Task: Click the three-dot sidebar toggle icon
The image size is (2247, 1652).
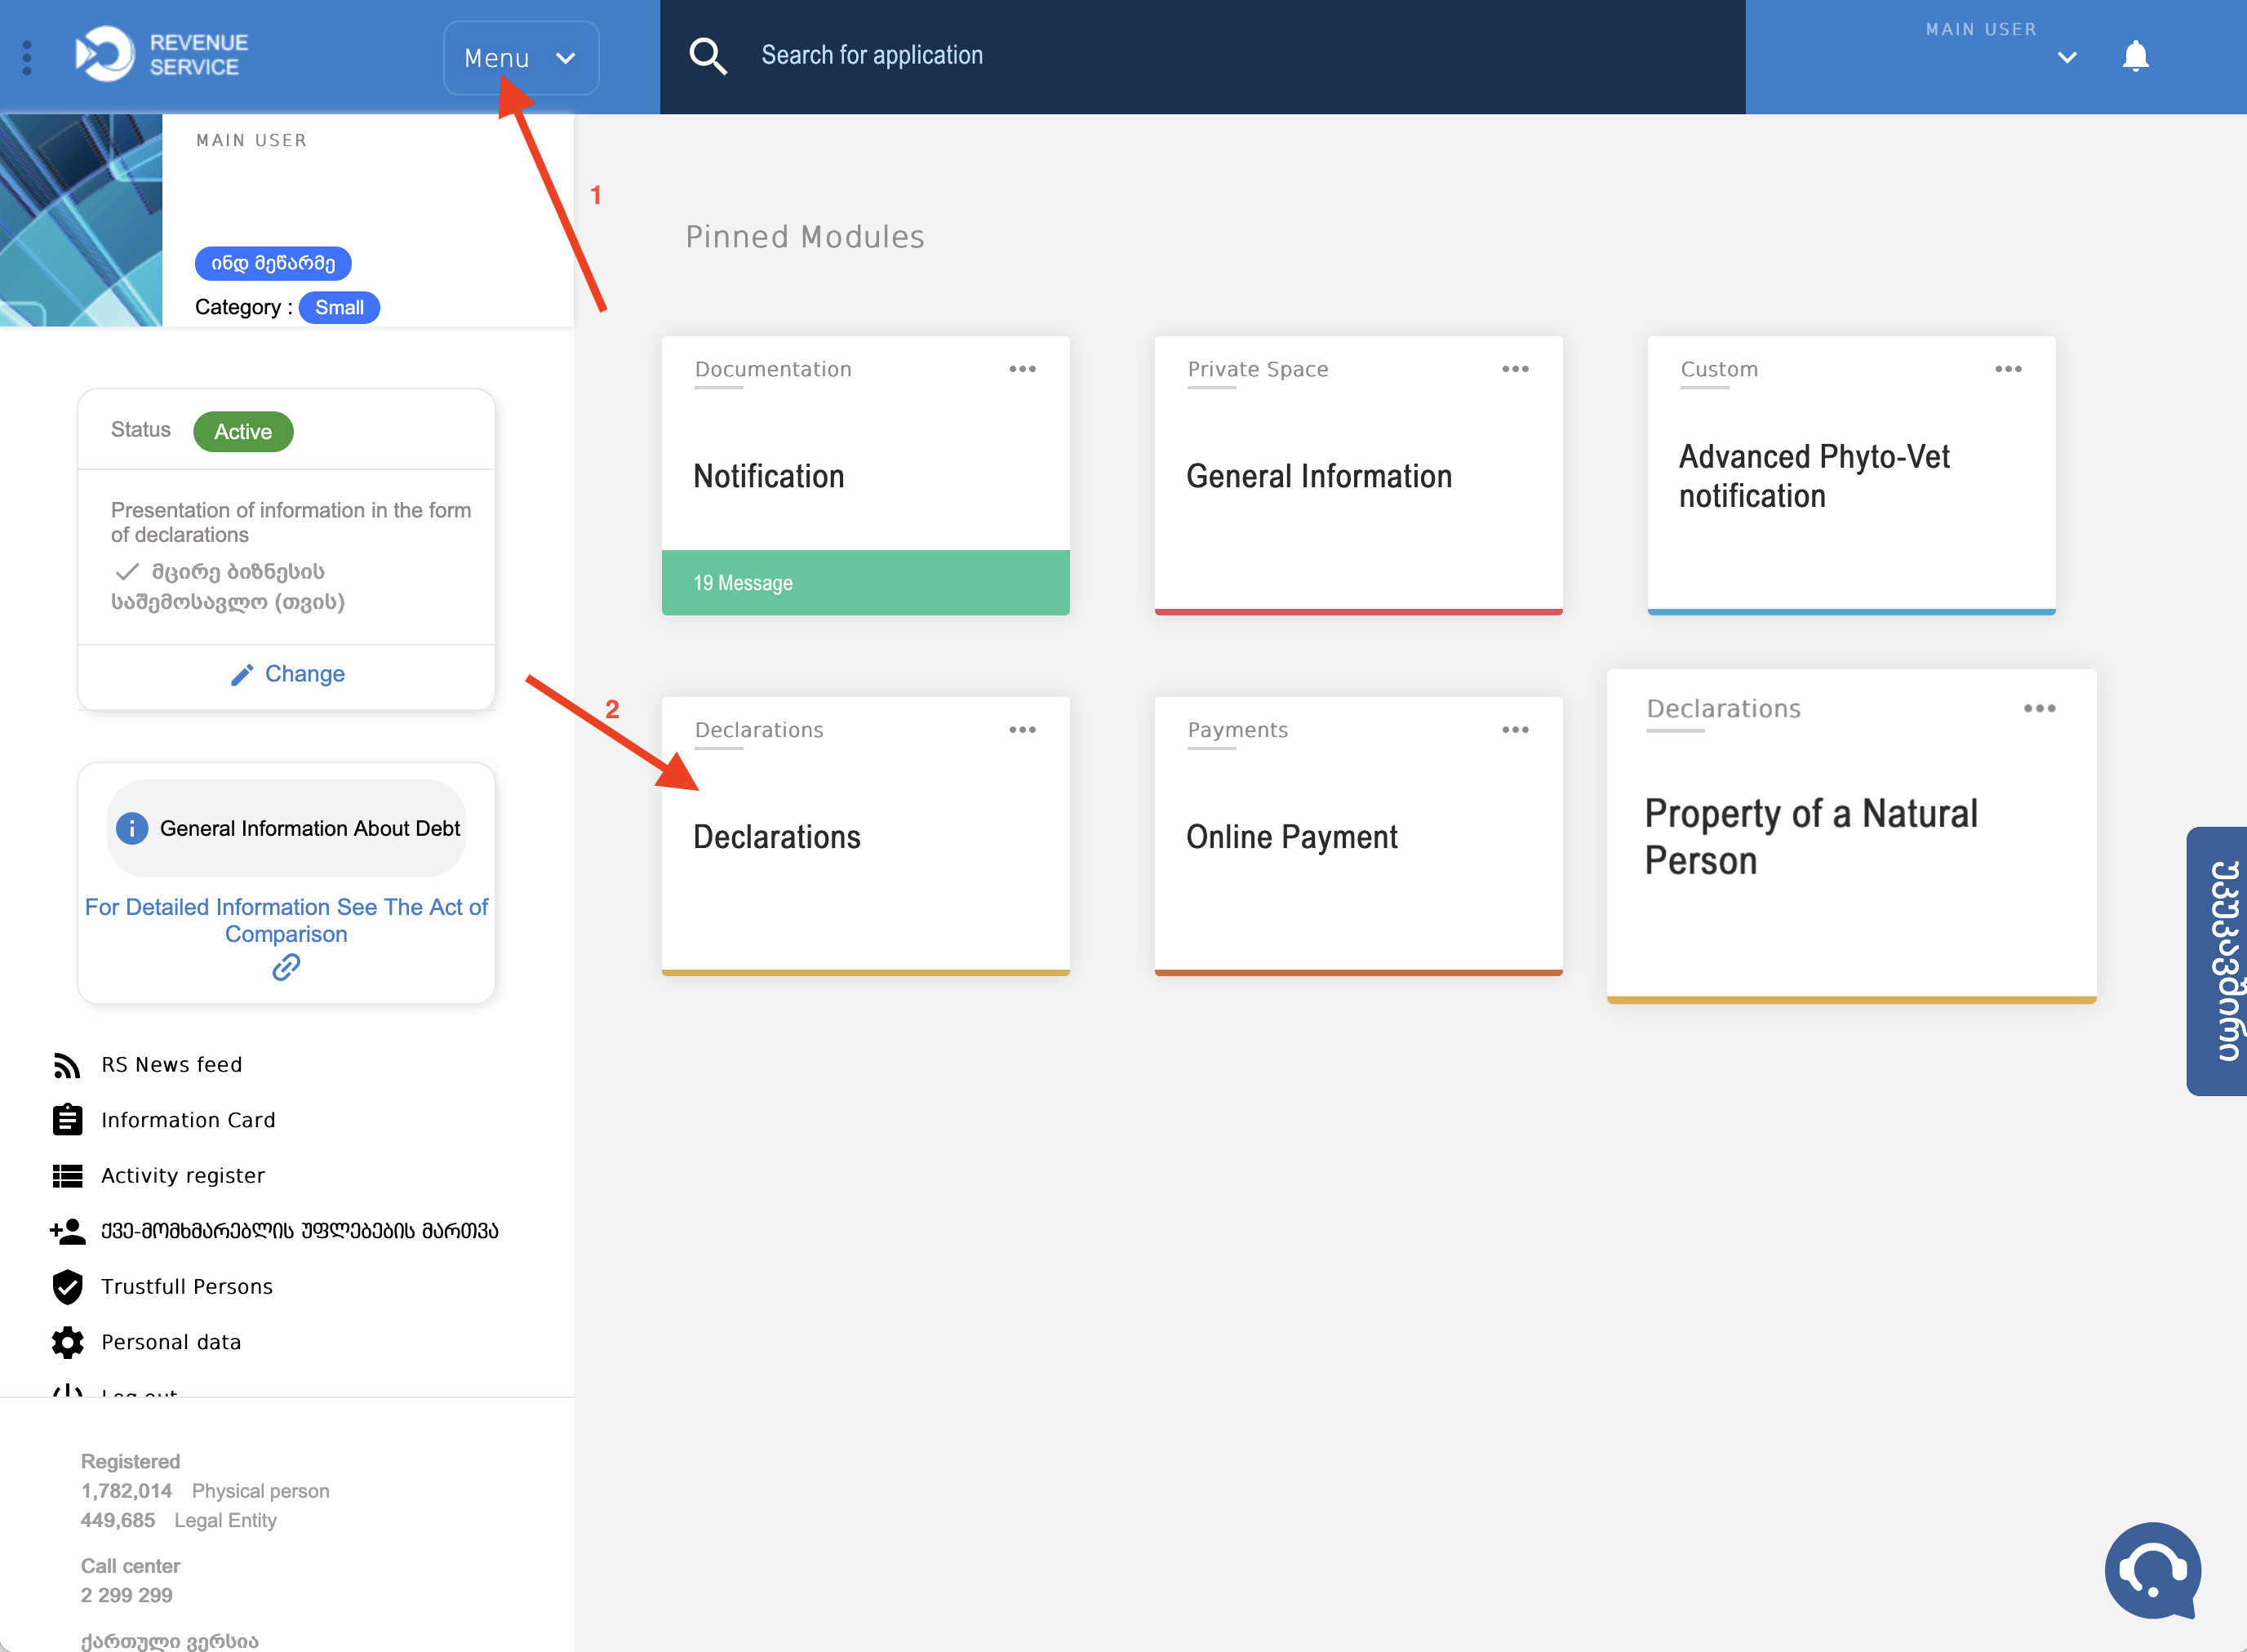Action: pyautogui.click(x=27, y=57)
